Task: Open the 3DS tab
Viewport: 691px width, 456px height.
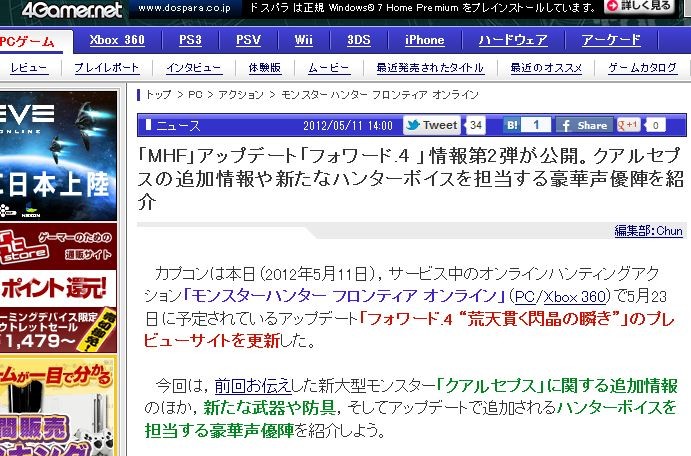Action: (359, 40)
